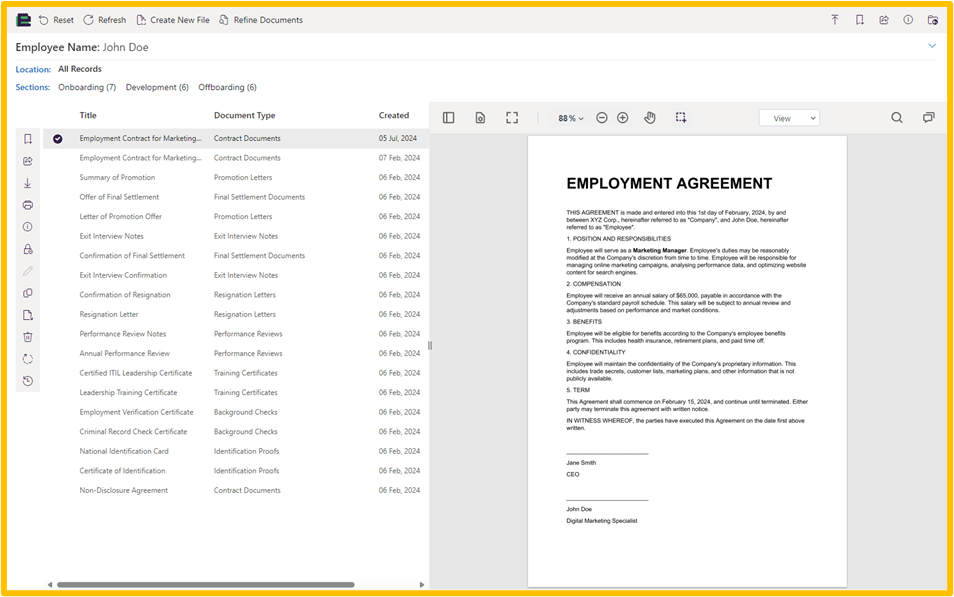Switch to the Offboarding (6) section

(227, 88)
